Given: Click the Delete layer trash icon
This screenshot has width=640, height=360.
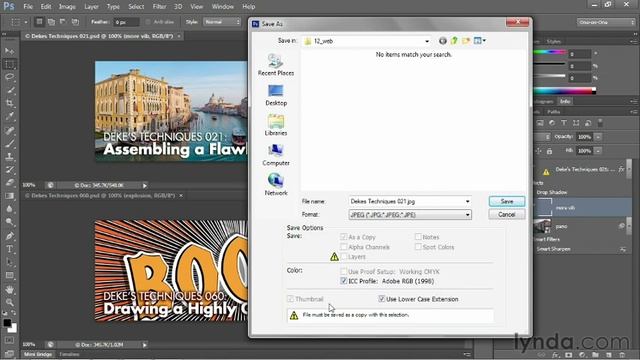Looking at the screenshot, I should (x=622, y=355).
